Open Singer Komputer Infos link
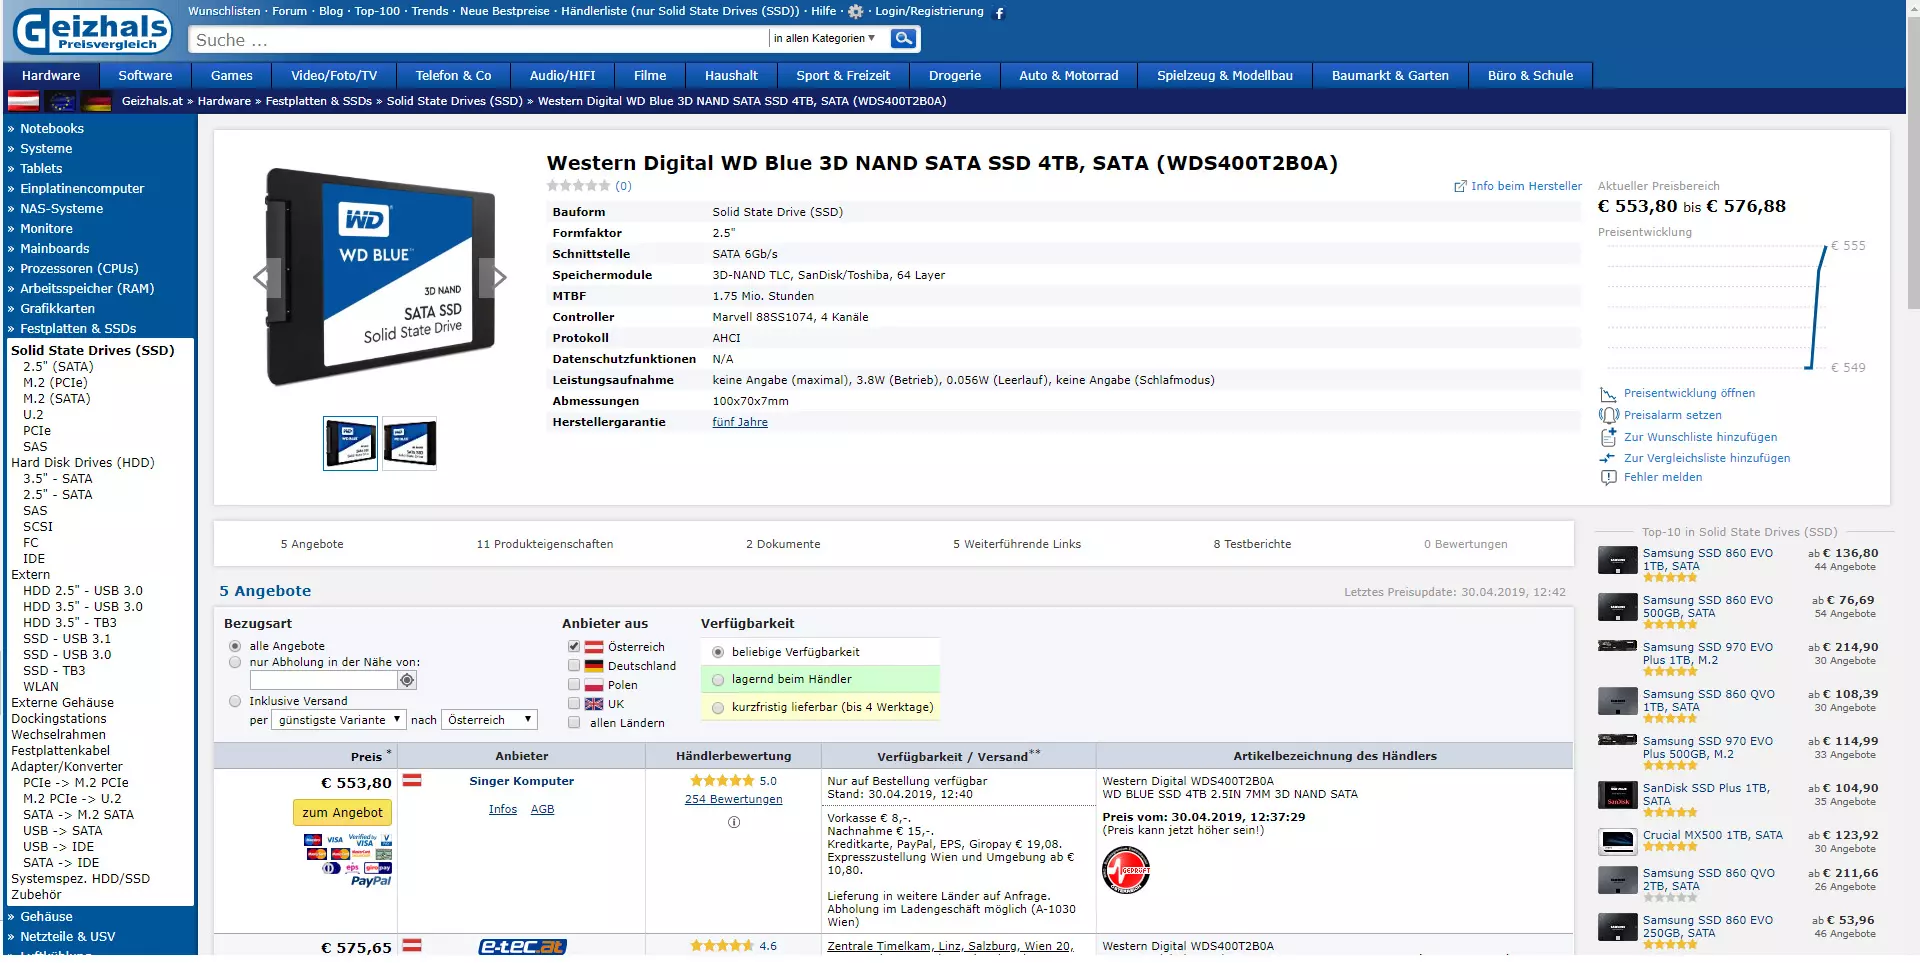1920x963 pixels. pos(503,810)
